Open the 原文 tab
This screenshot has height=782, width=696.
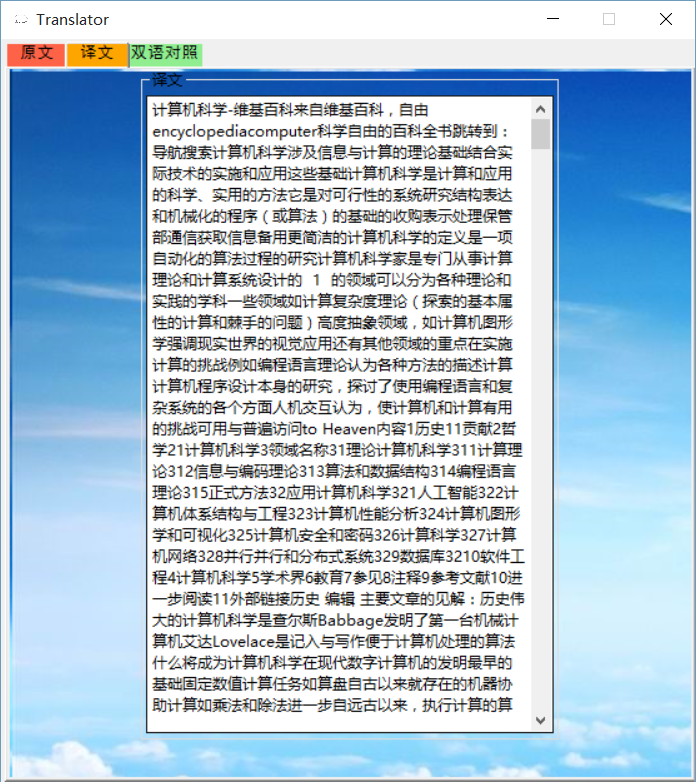point(36,54)
